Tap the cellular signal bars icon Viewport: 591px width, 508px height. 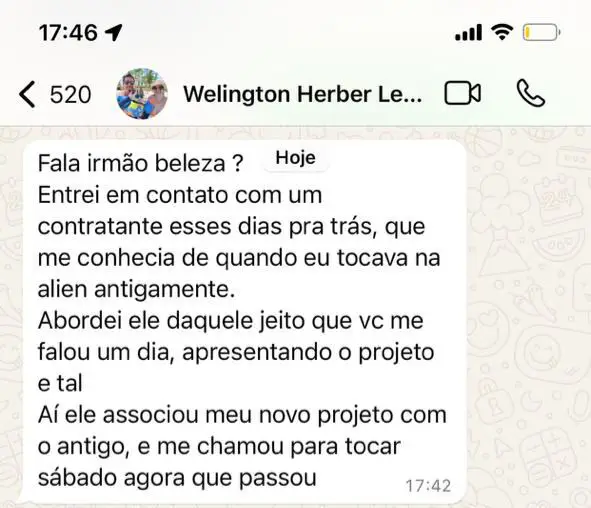469,32
